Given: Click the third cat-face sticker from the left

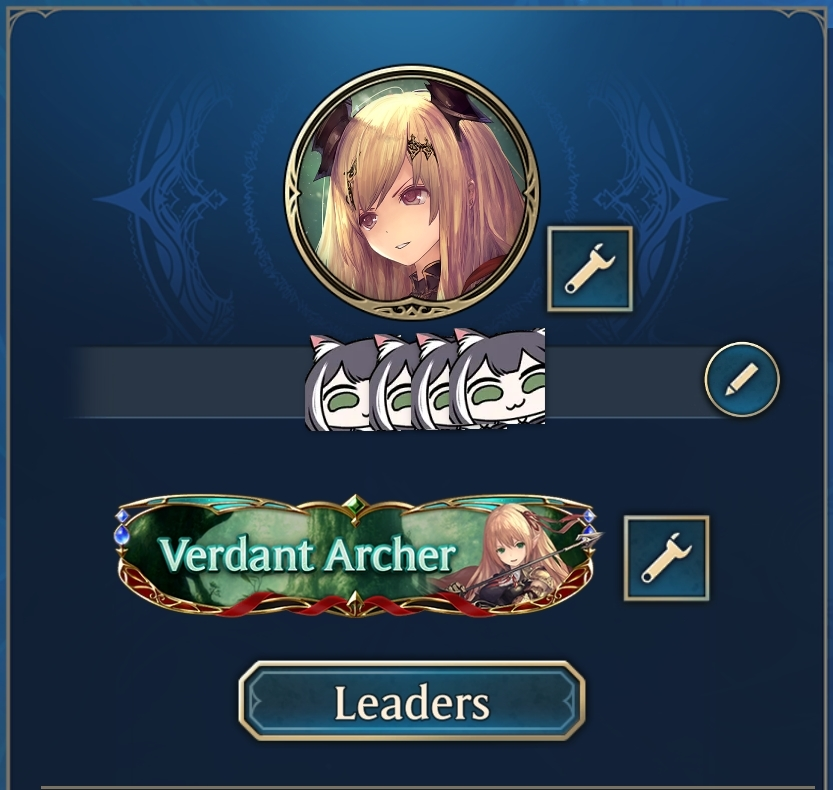Looking at the screenshot, I should [433, 382].
